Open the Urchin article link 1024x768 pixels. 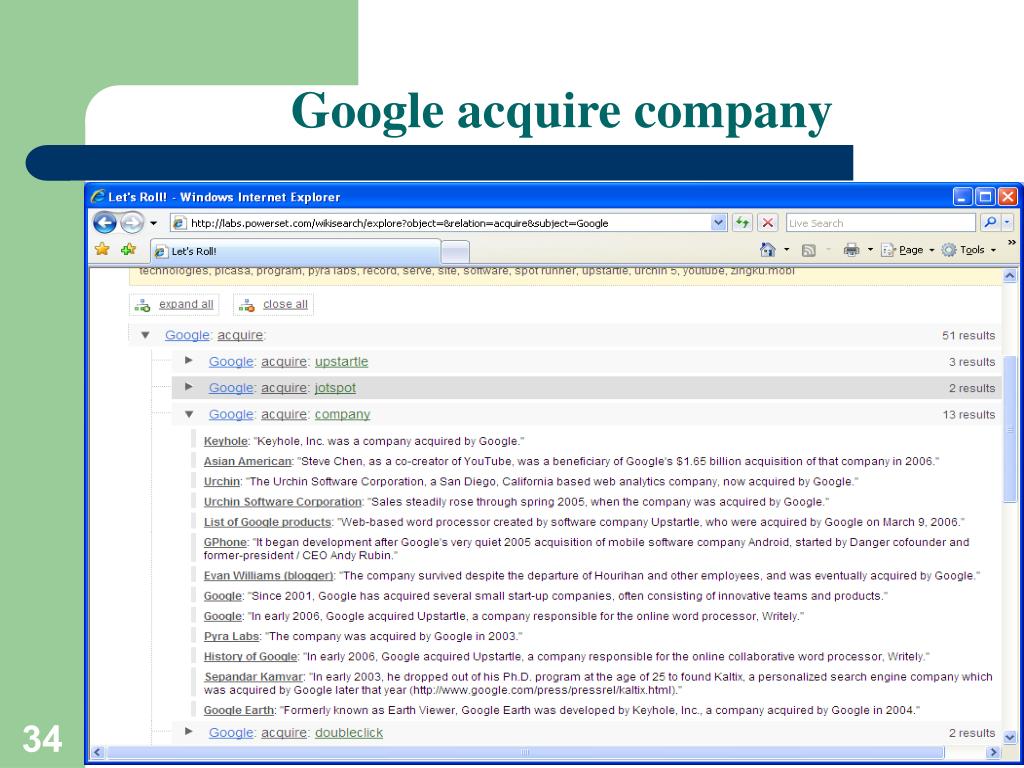click(221, 482)
